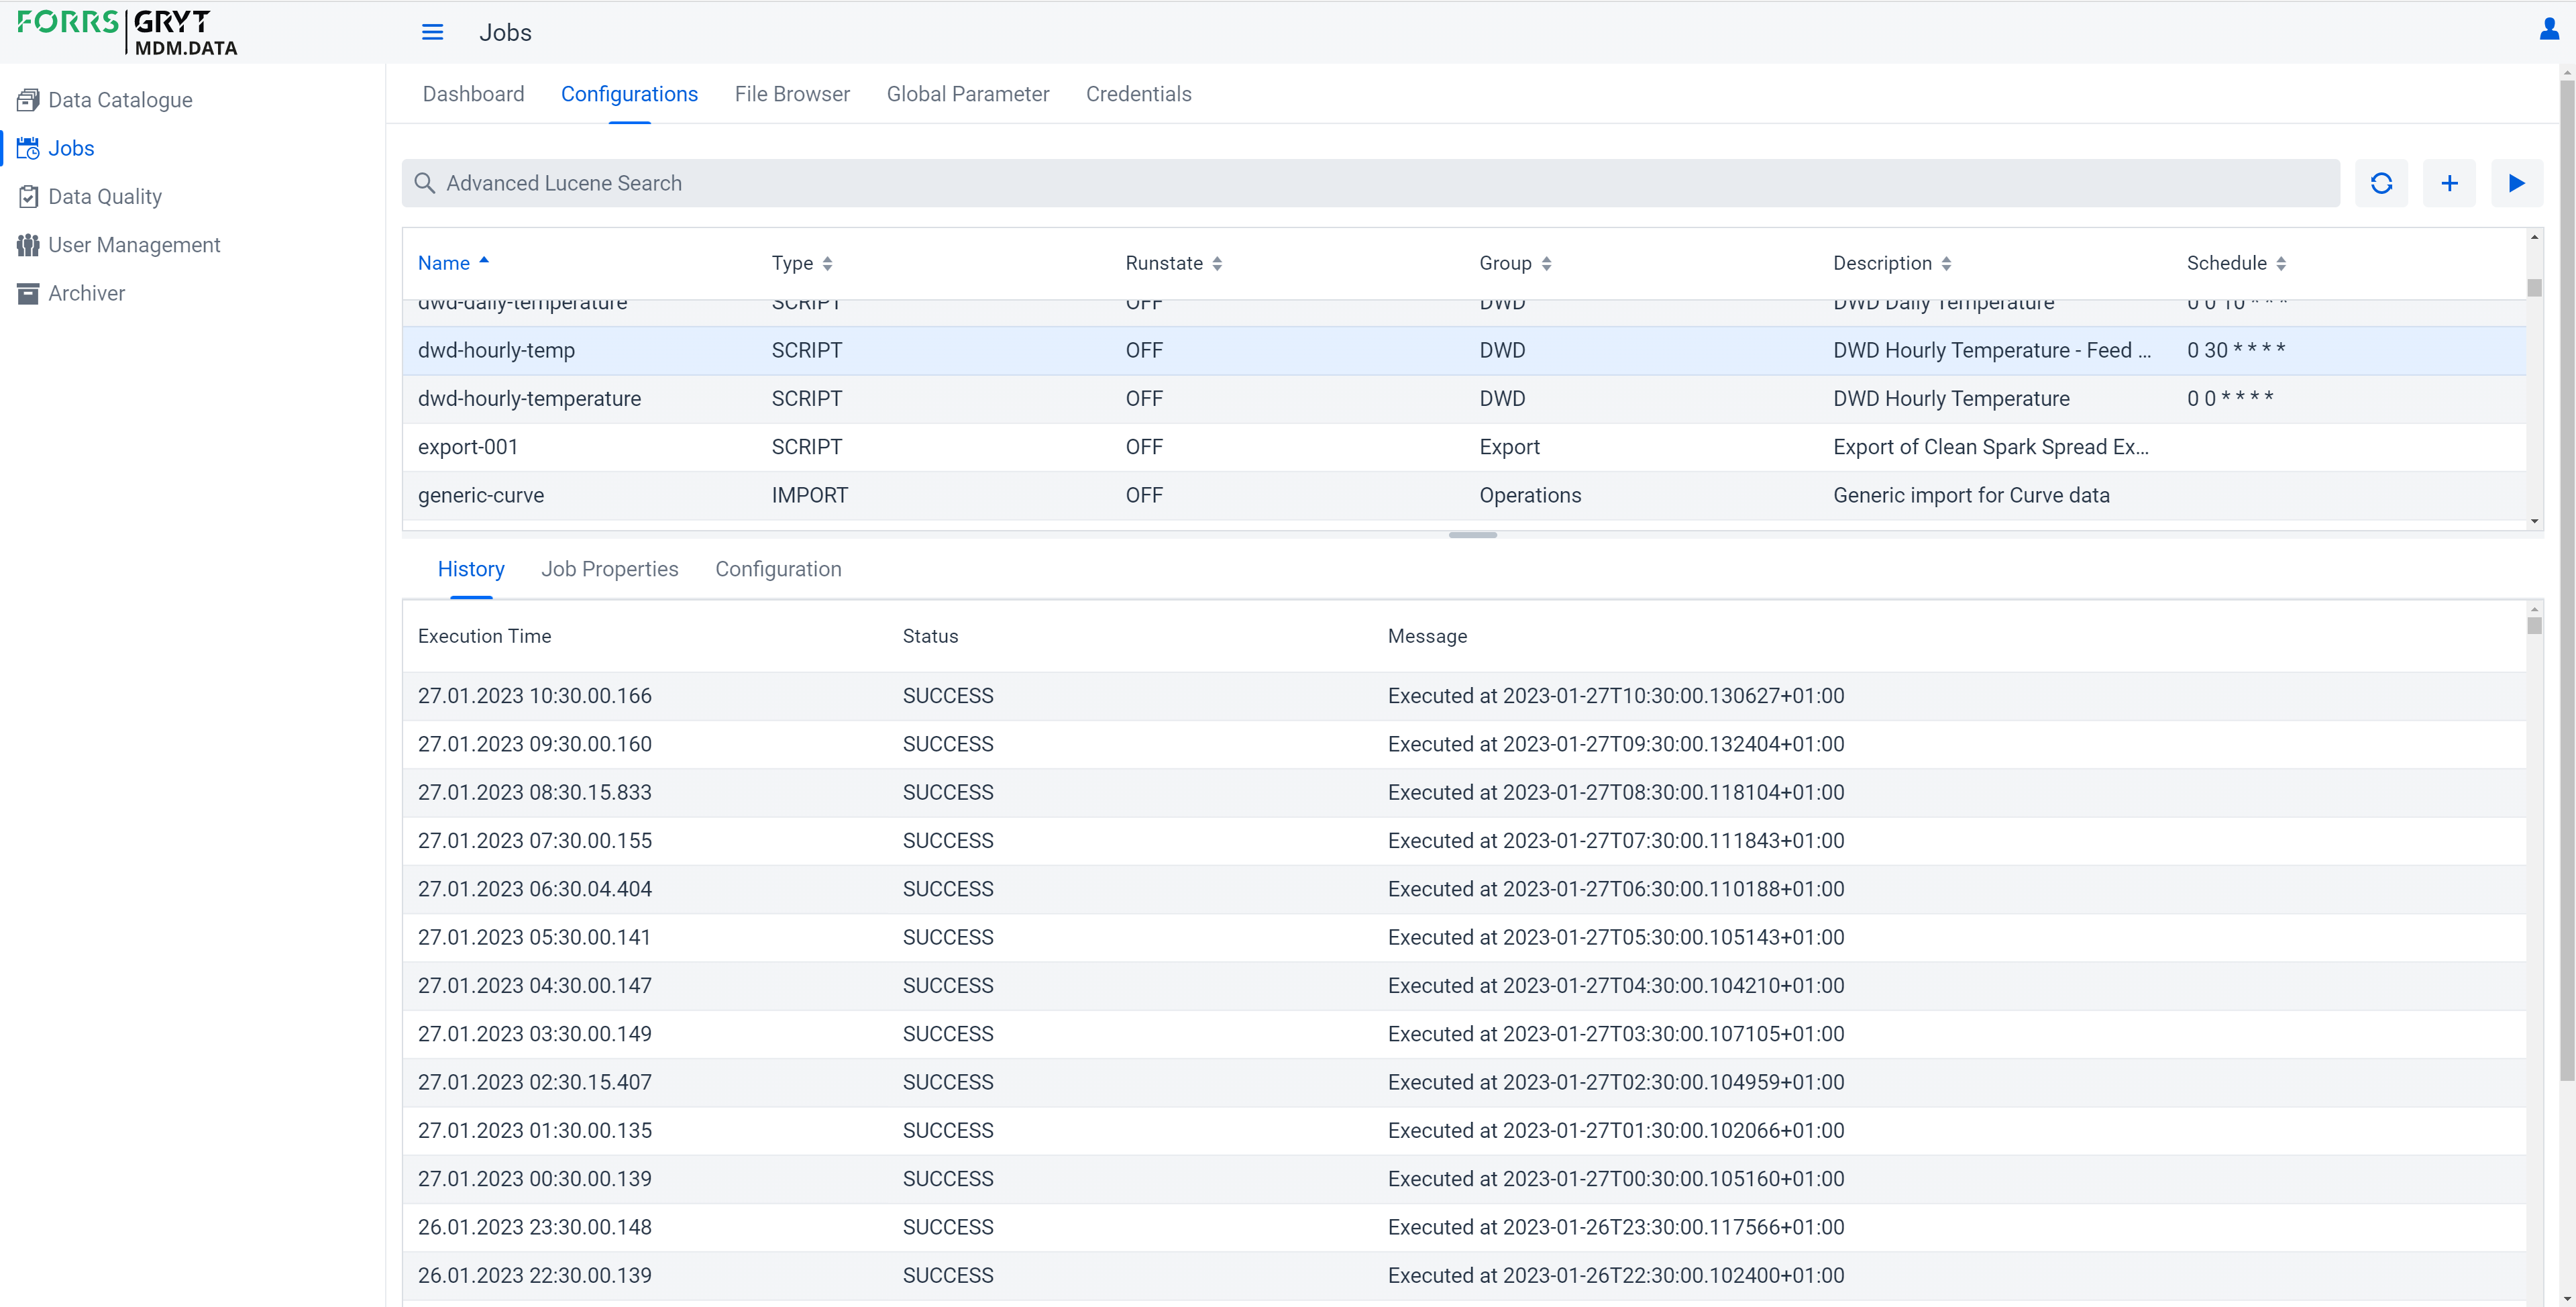Open the File Browser tab
Screen dimensions: 2576x1307
coord(792,94)
